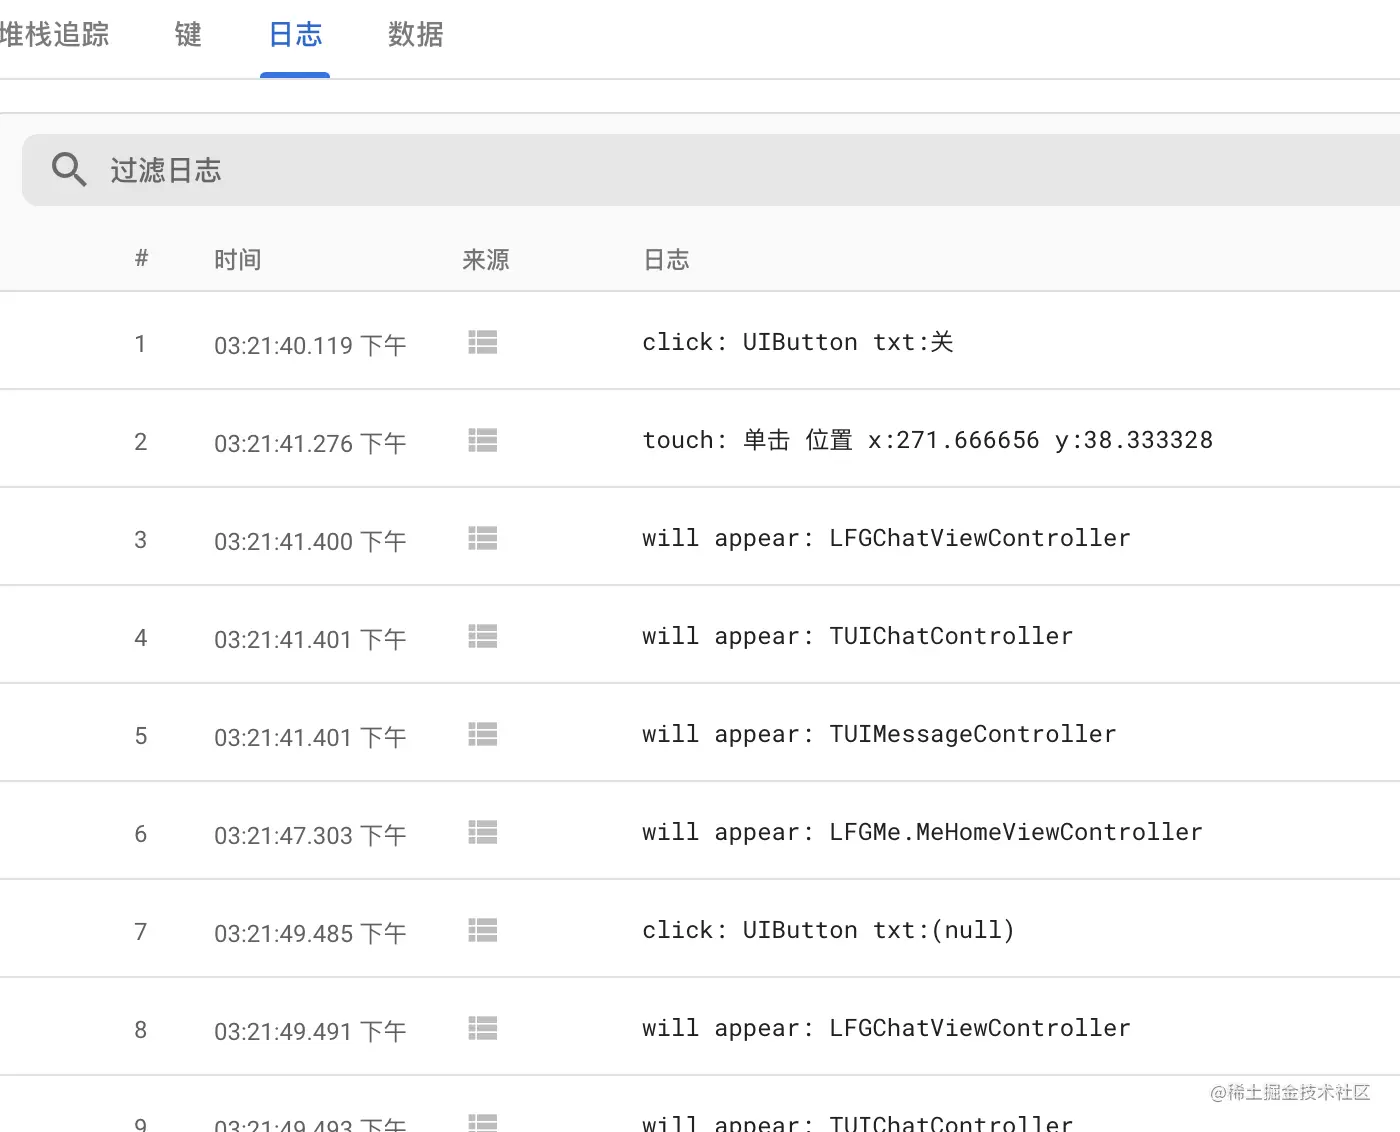Click row number 1
The image size is (1400, 1132).
(141, 344)
